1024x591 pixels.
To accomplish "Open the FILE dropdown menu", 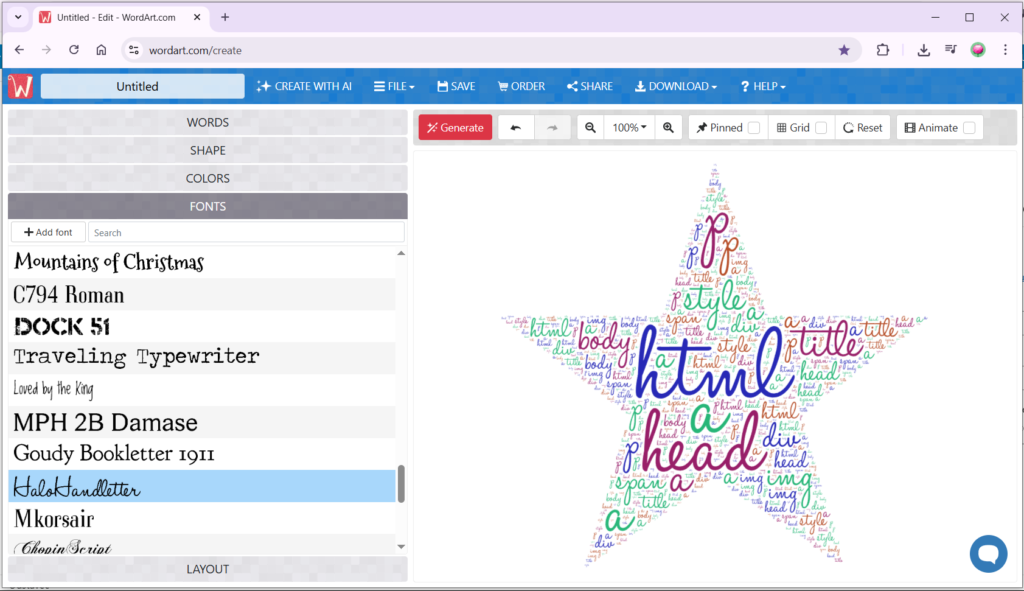I will tap(394, 87).
